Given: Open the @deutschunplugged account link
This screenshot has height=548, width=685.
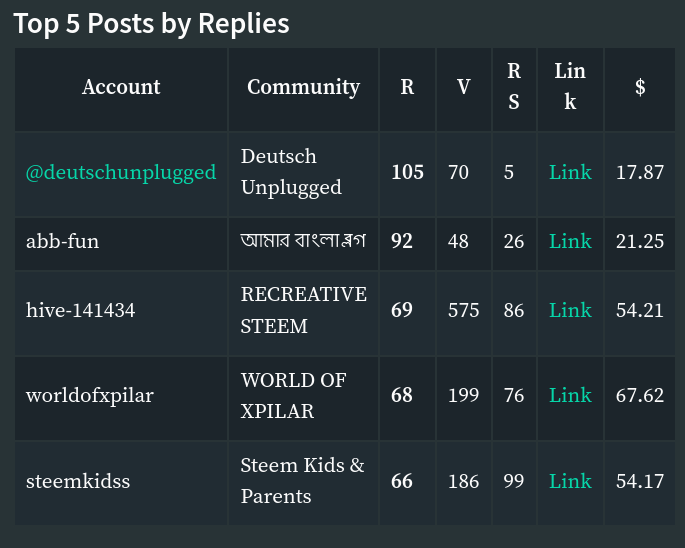Looking at the screenshot, I should [x=121, y=172].
